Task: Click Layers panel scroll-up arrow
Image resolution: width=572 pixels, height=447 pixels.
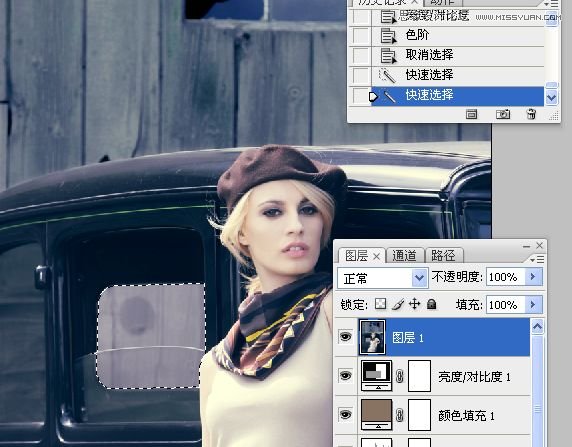Action: [537, 327]
